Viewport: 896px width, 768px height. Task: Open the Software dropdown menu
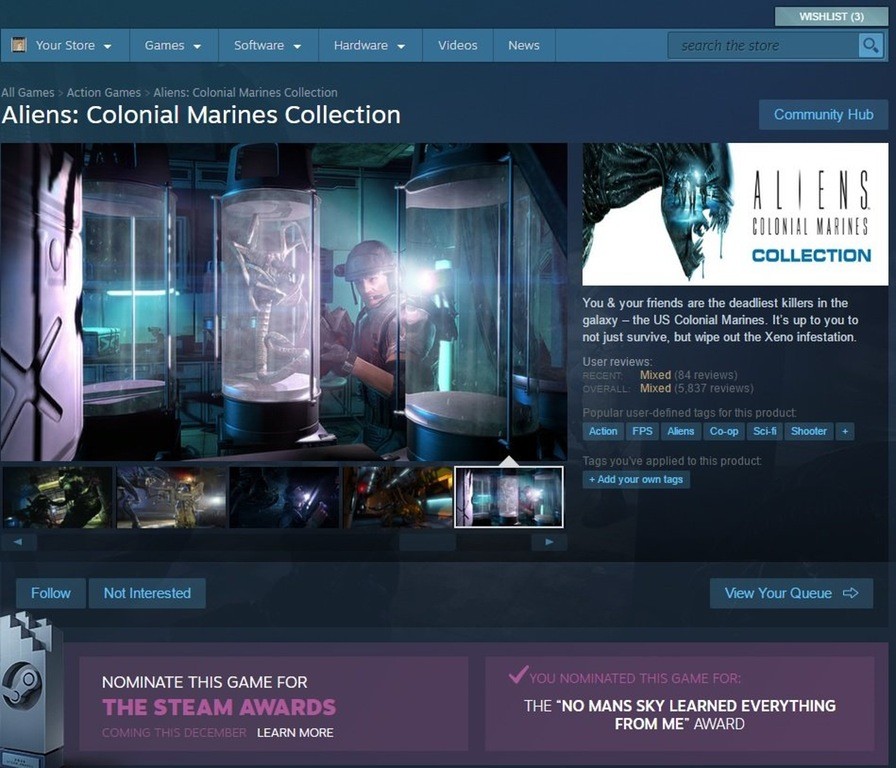[x=267, y=45]
